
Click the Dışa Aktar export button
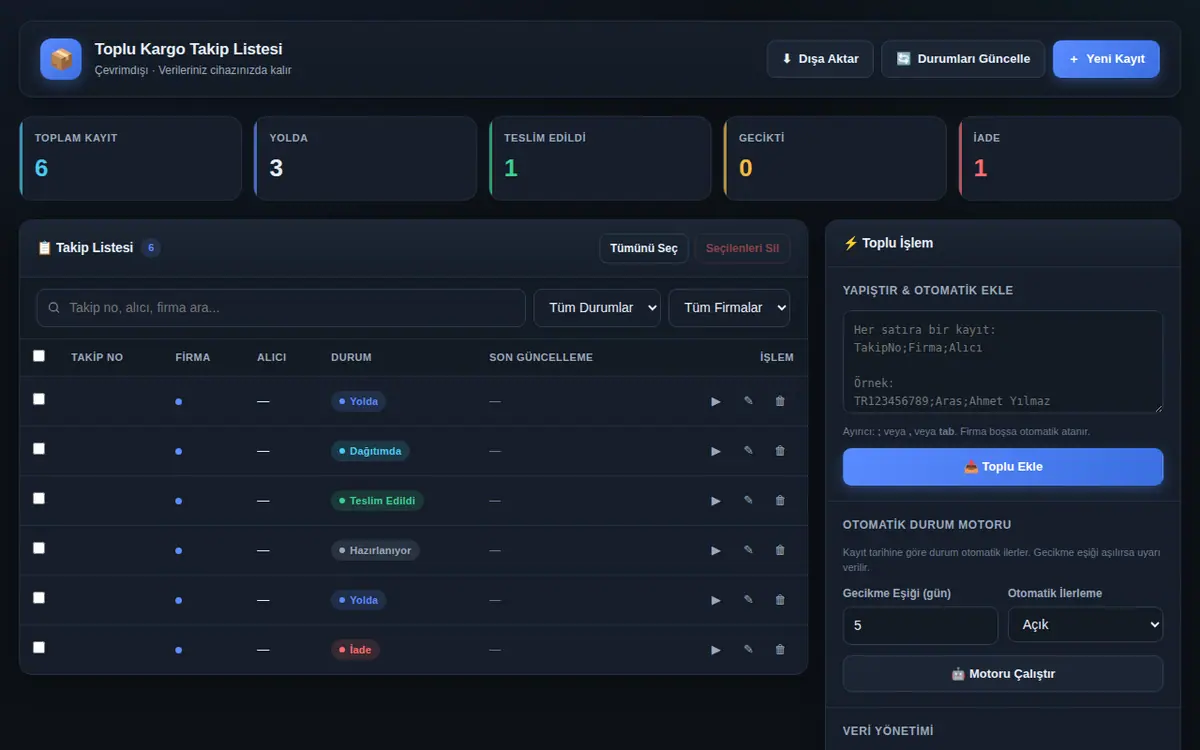pyautogui.click(x=820, y=59)
